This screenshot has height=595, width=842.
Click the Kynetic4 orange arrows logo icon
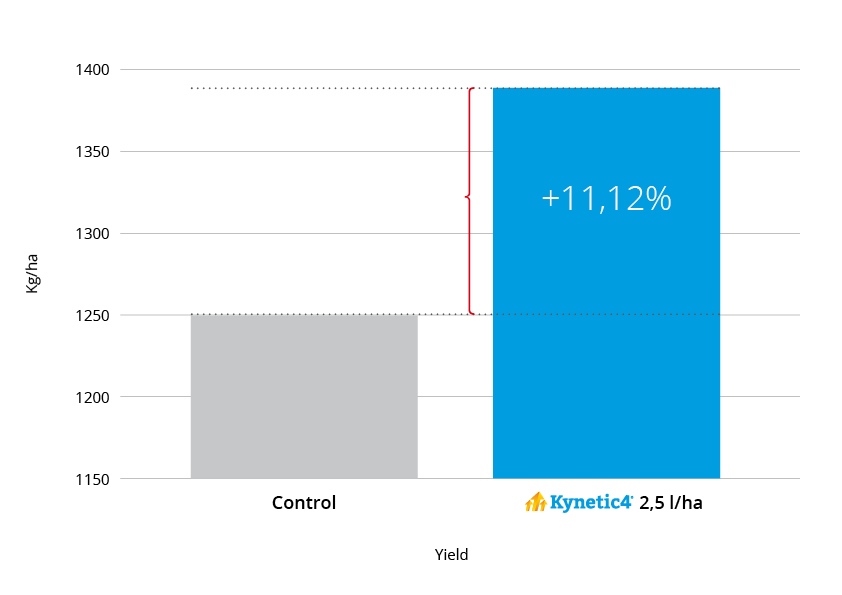(536, 502)
